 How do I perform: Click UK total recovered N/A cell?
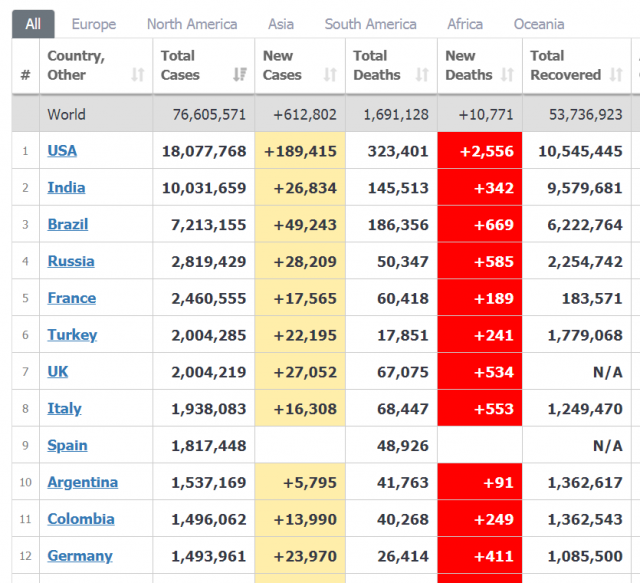click(576, 372)
